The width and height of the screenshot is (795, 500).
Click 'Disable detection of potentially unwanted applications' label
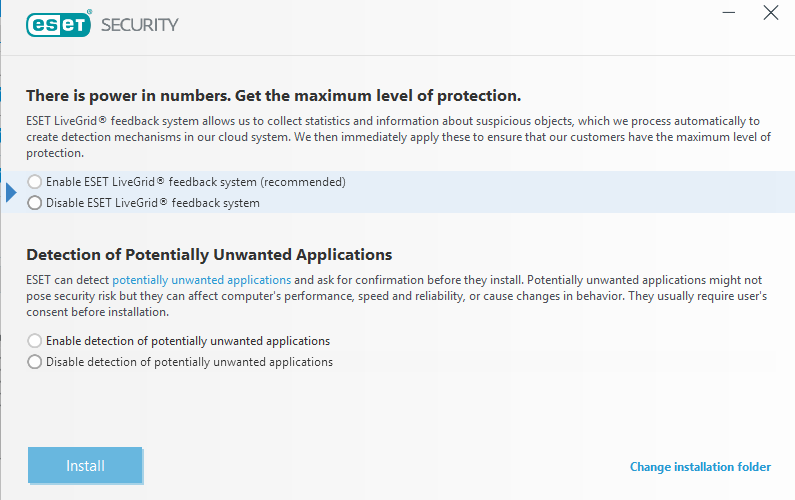(x=189, y=362)
